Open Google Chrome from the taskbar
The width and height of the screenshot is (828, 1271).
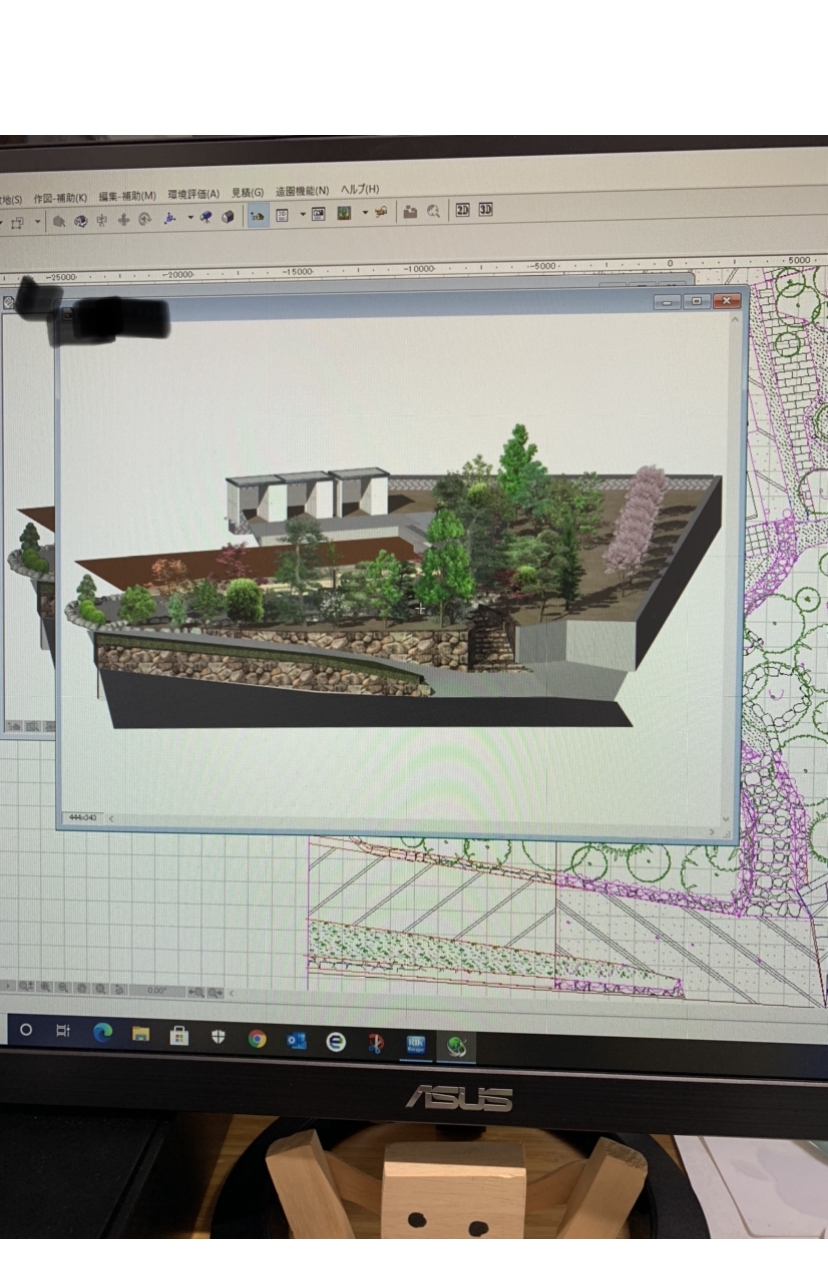(257, 1039)
